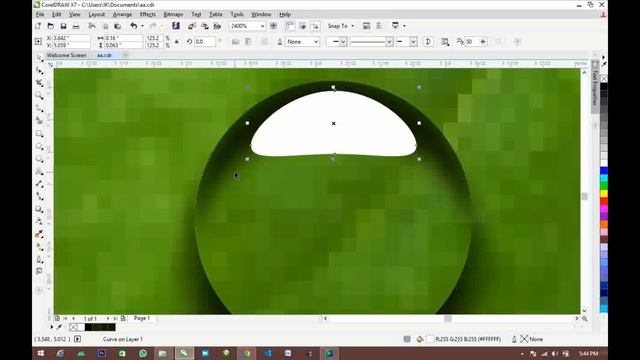Open the Bitmaps menu
The image size is (640, 360).
pyautogui.click(x=173, y=14)
